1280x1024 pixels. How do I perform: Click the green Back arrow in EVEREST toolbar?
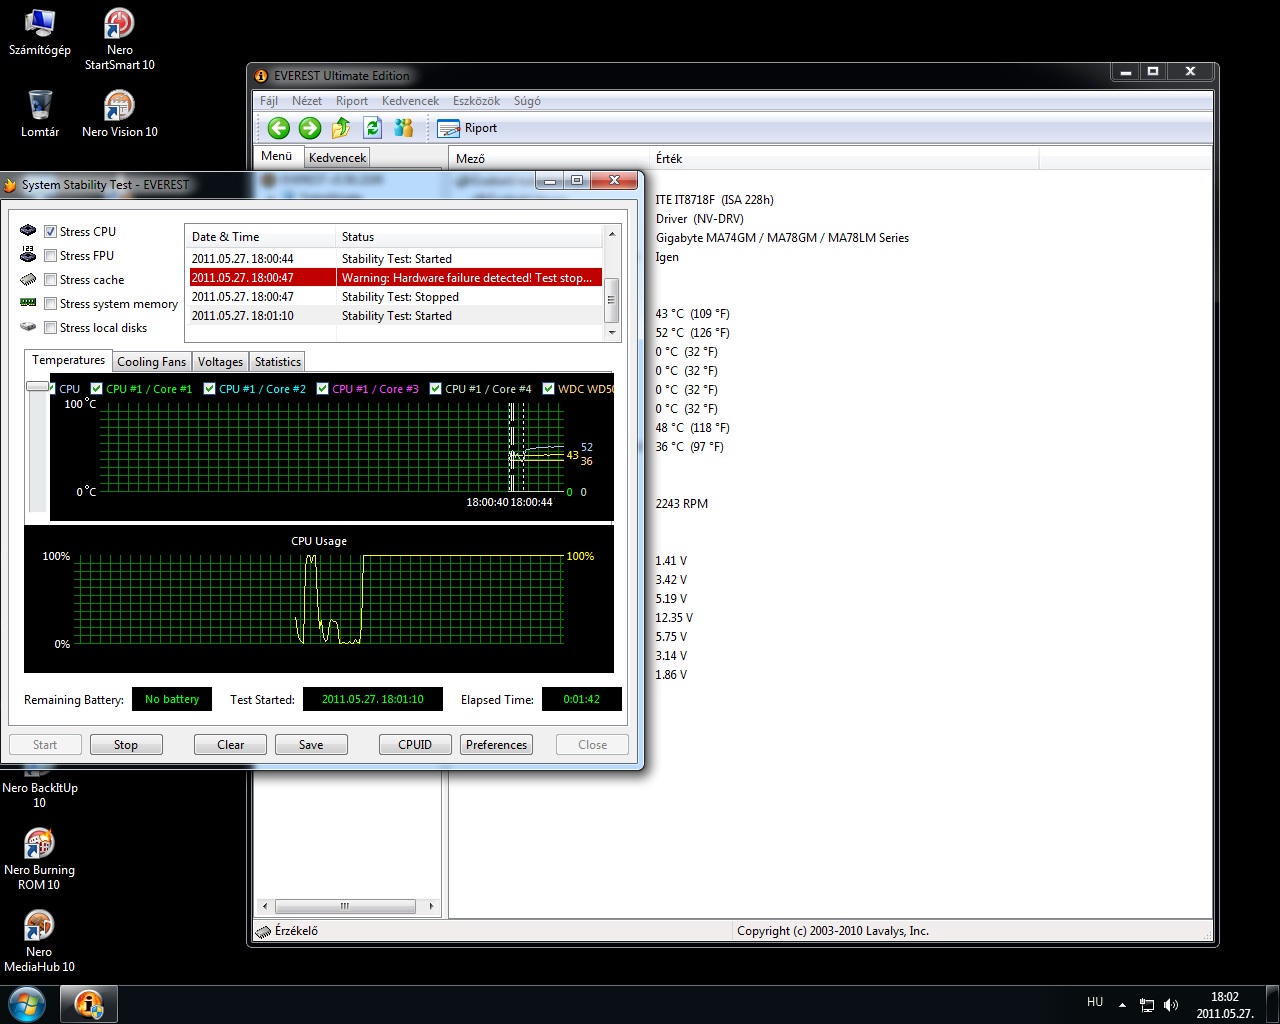279,128
